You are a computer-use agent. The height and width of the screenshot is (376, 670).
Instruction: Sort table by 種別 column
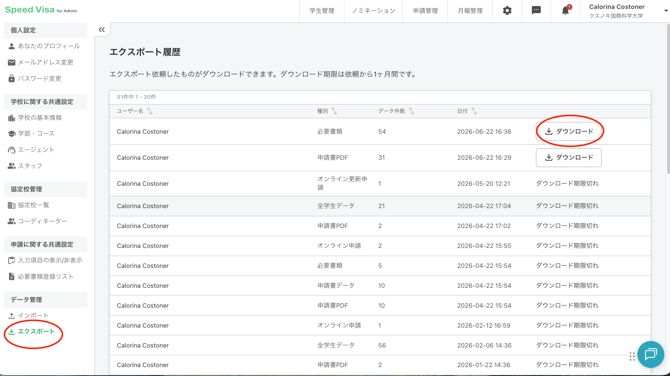(327, 111)
